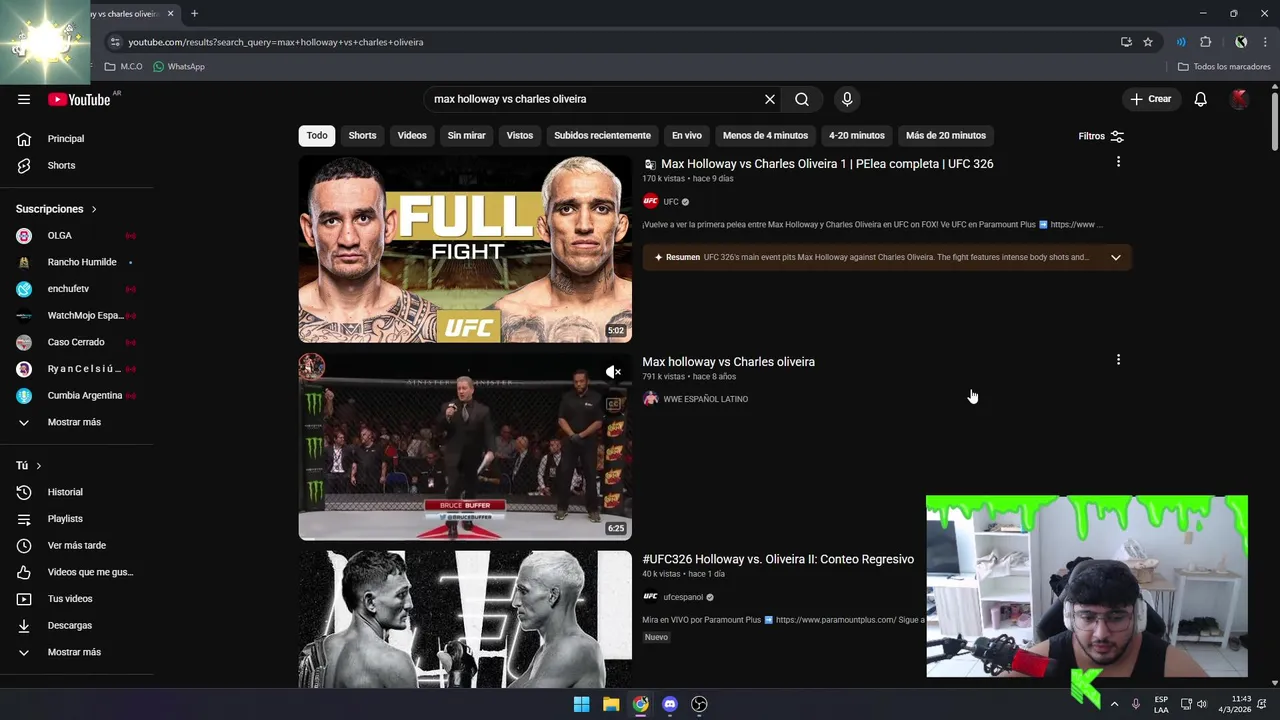The height and width of the screenshot is (720, 1280).
Task: Open a new browser tab
Action: click(194, 14)
